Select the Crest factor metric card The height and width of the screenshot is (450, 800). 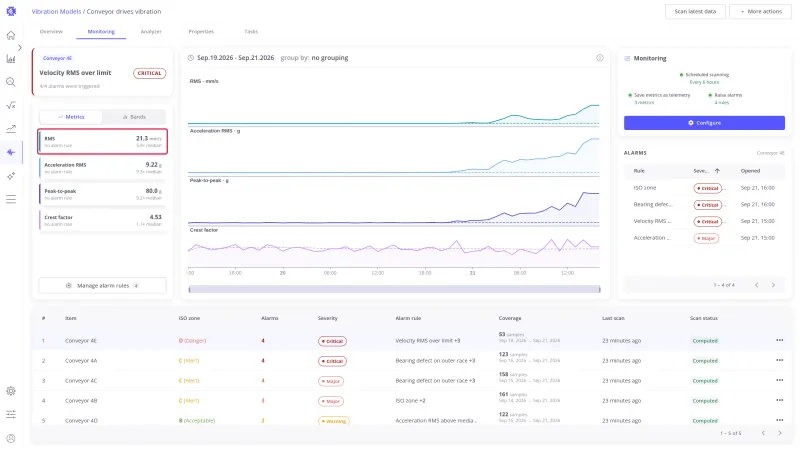103,220
